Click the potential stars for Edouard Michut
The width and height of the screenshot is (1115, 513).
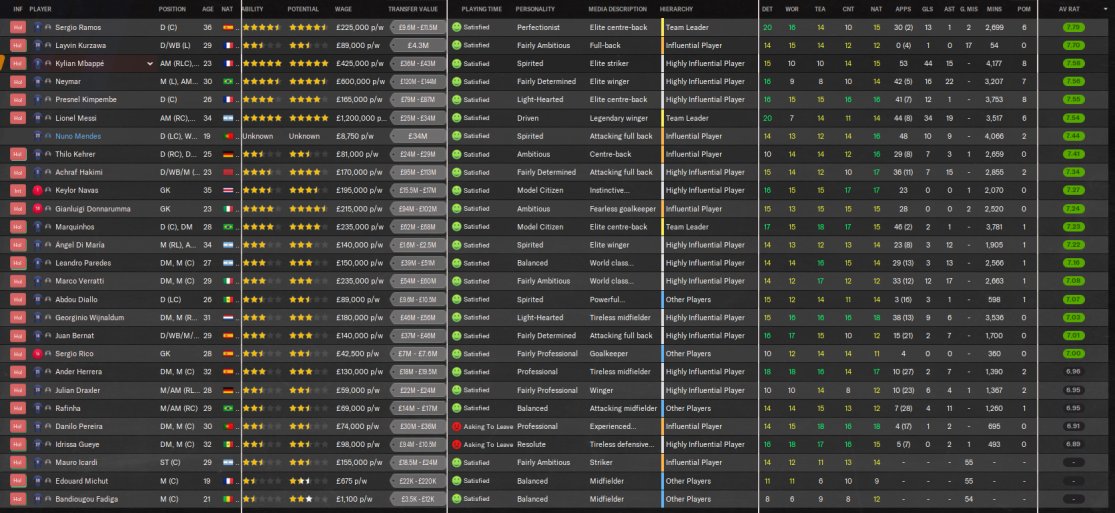309,481
